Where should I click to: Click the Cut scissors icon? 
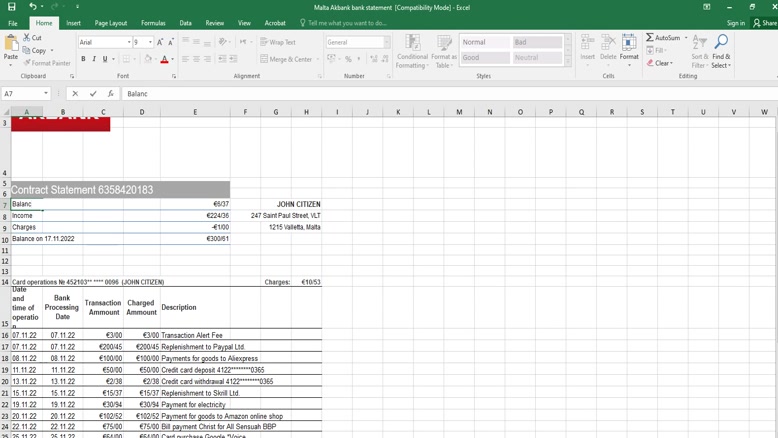pyautogui.click(x=27, y=38)
